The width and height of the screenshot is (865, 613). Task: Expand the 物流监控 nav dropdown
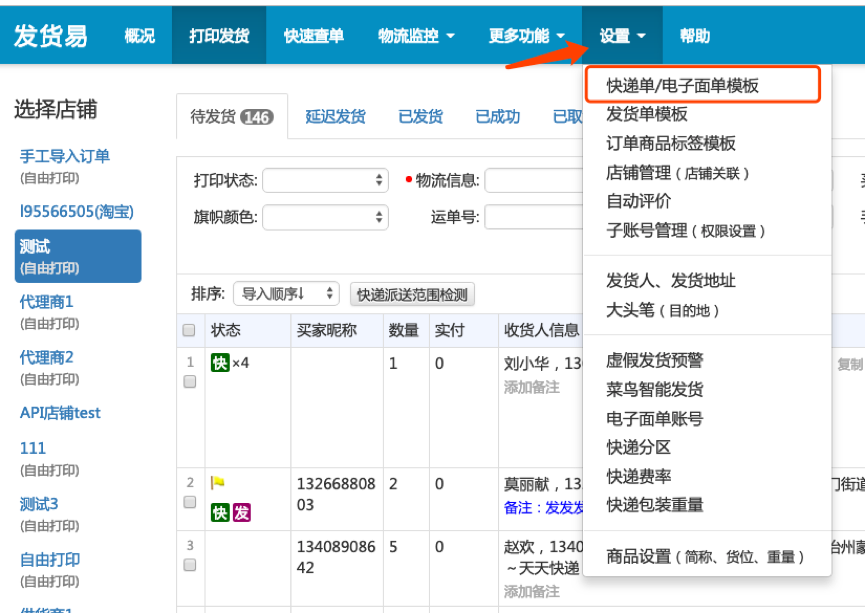417,36
